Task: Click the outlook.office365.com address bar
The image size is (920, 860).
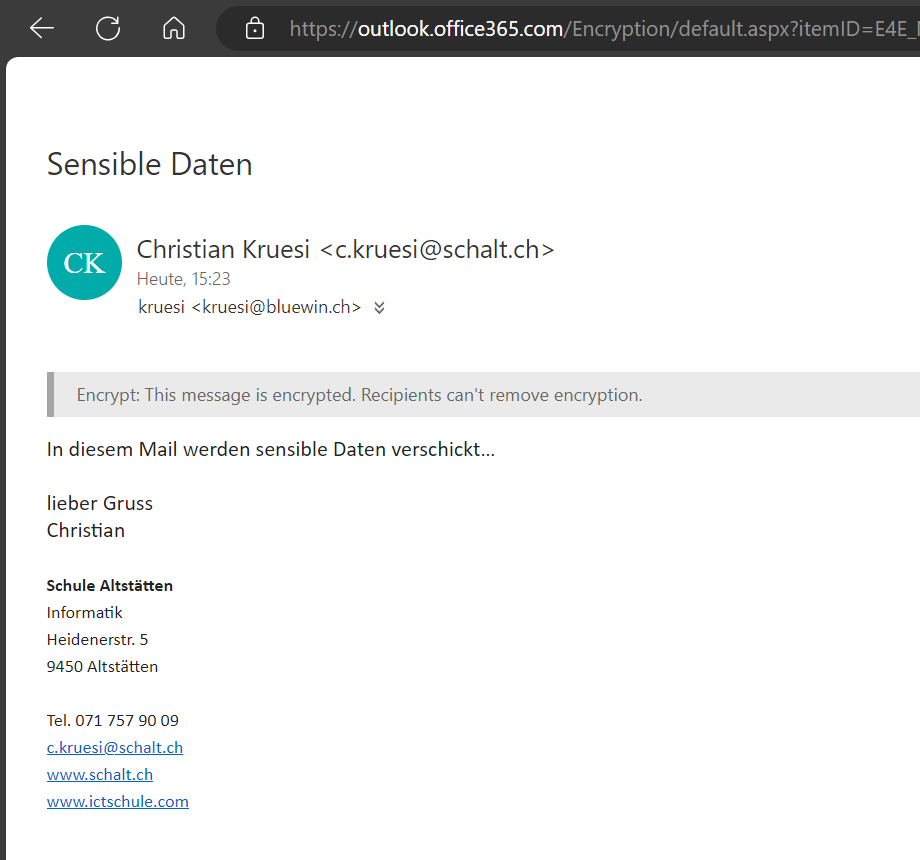Action: 600,29
